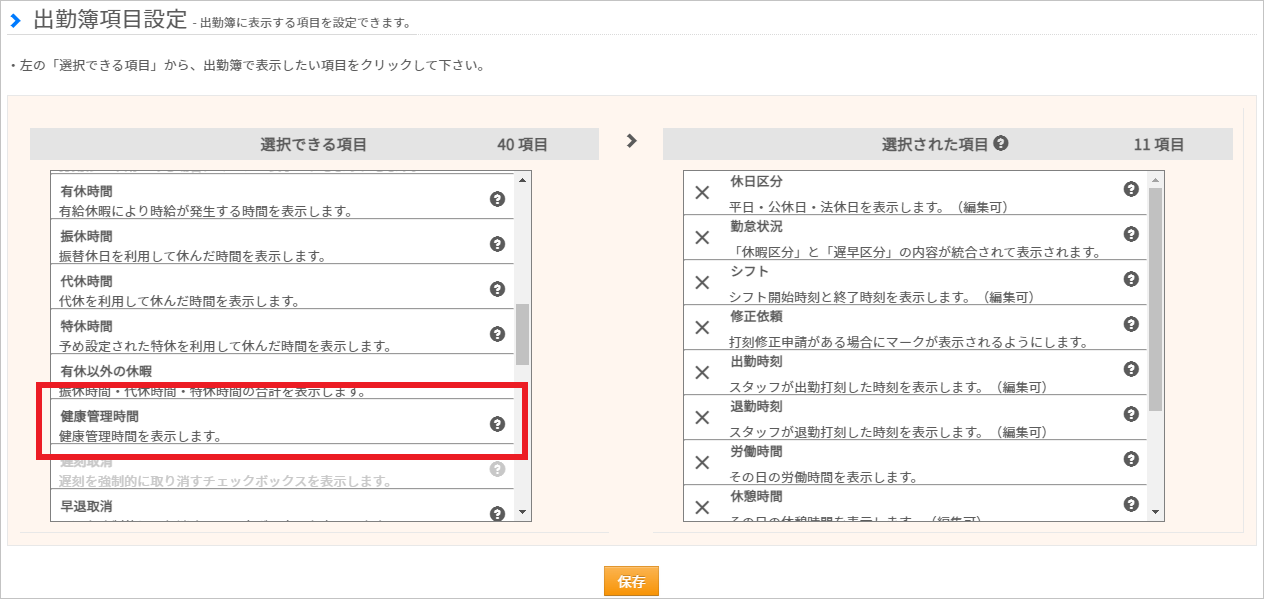Screen dimensions: 1264x599
Task: Click help icon next to 休日区分
Action: click(x=1131, y=189)
